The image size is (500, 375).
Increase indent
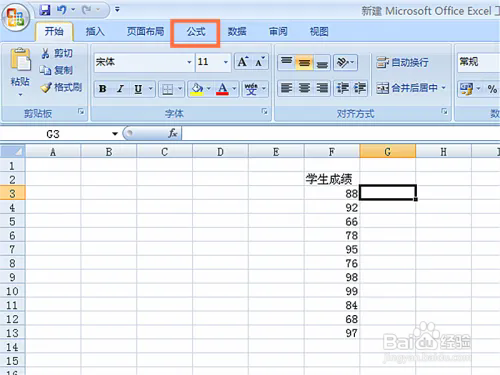(360, 88)
